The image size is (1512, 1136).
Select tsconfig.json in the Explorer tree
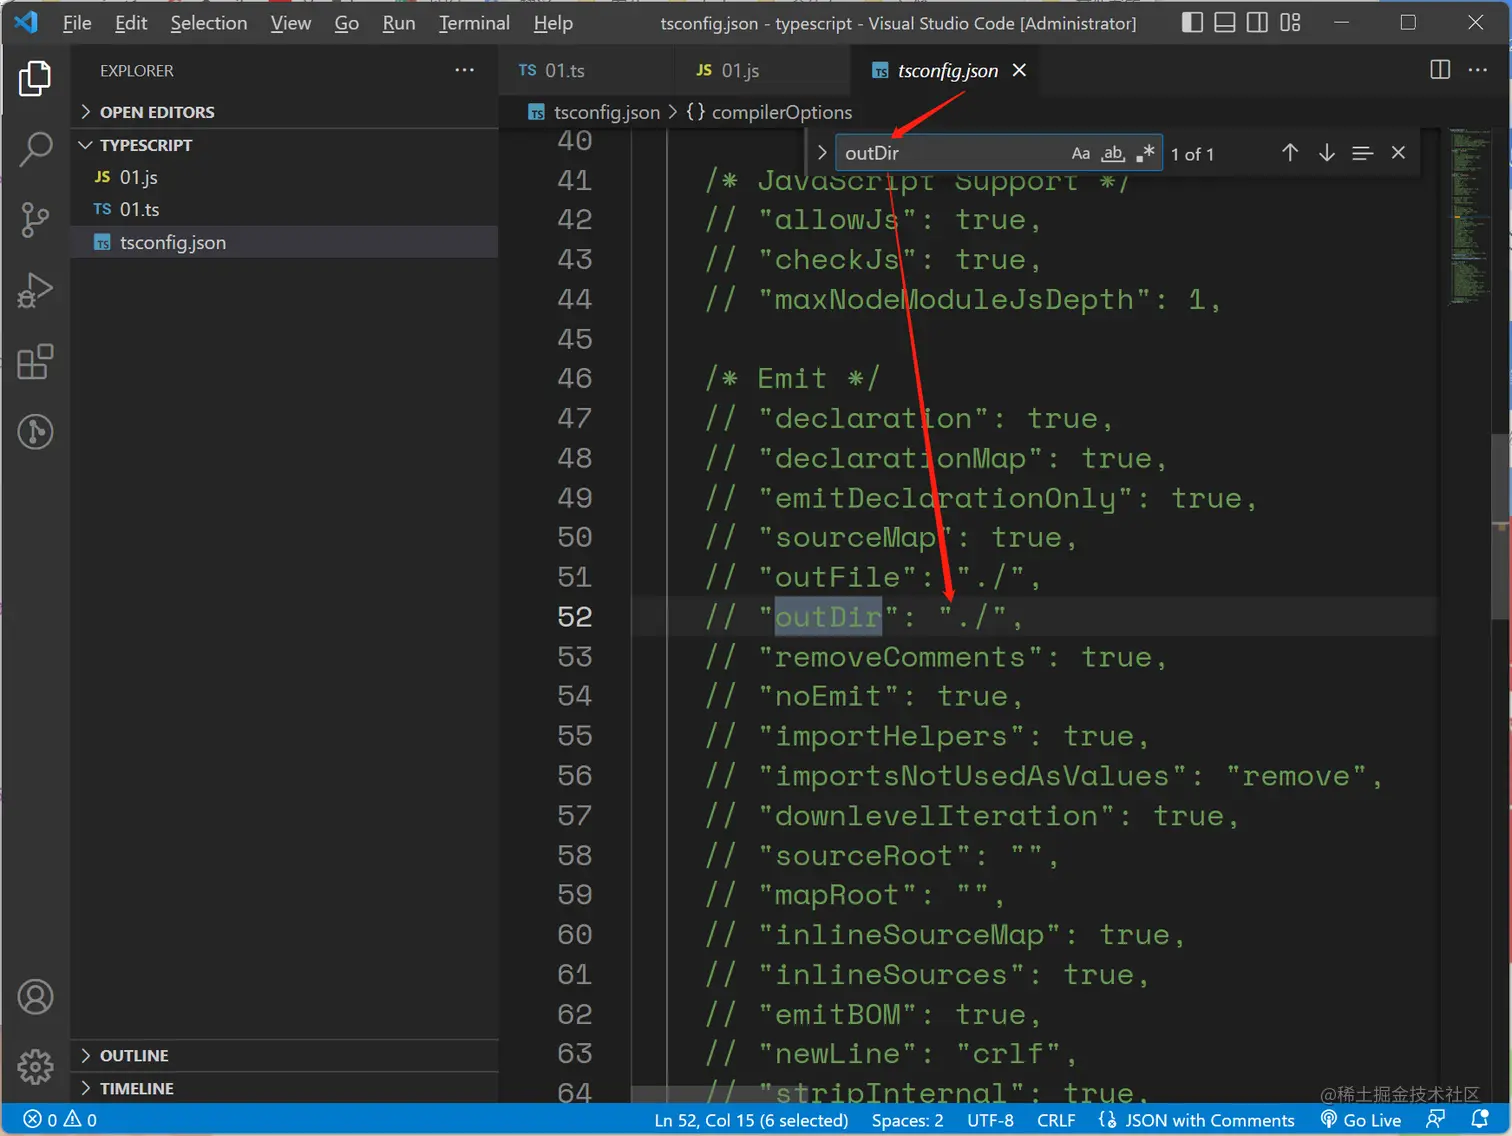click(x=284, y=242)
